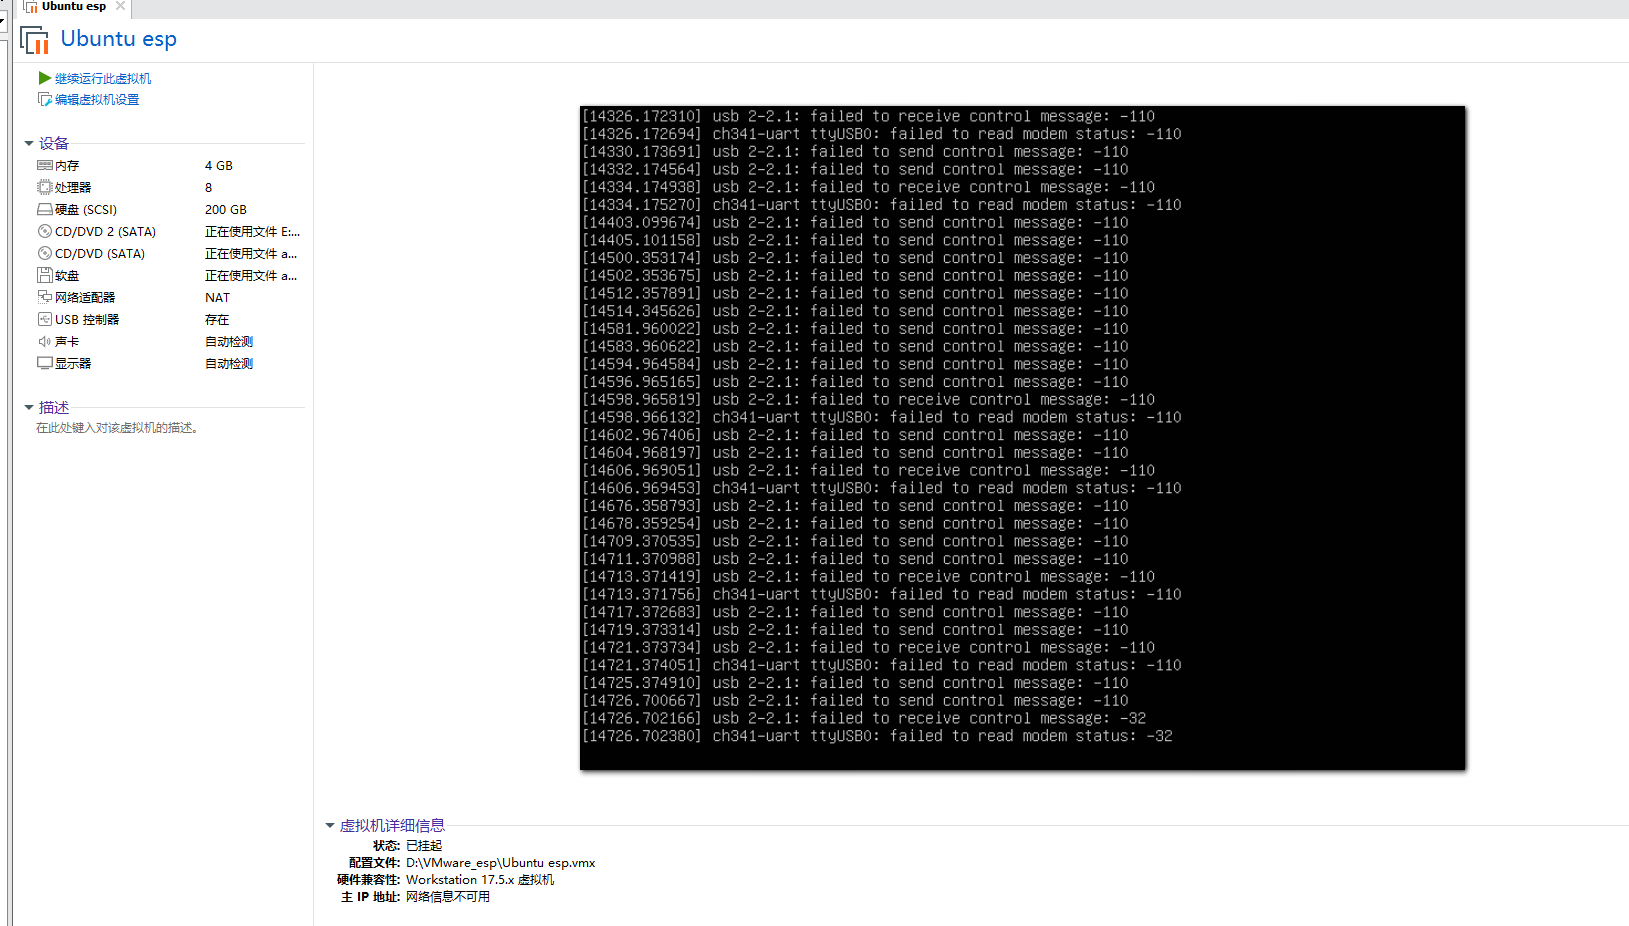
Task: Select 声卡 device label
Action: click(x=67, y=341)
